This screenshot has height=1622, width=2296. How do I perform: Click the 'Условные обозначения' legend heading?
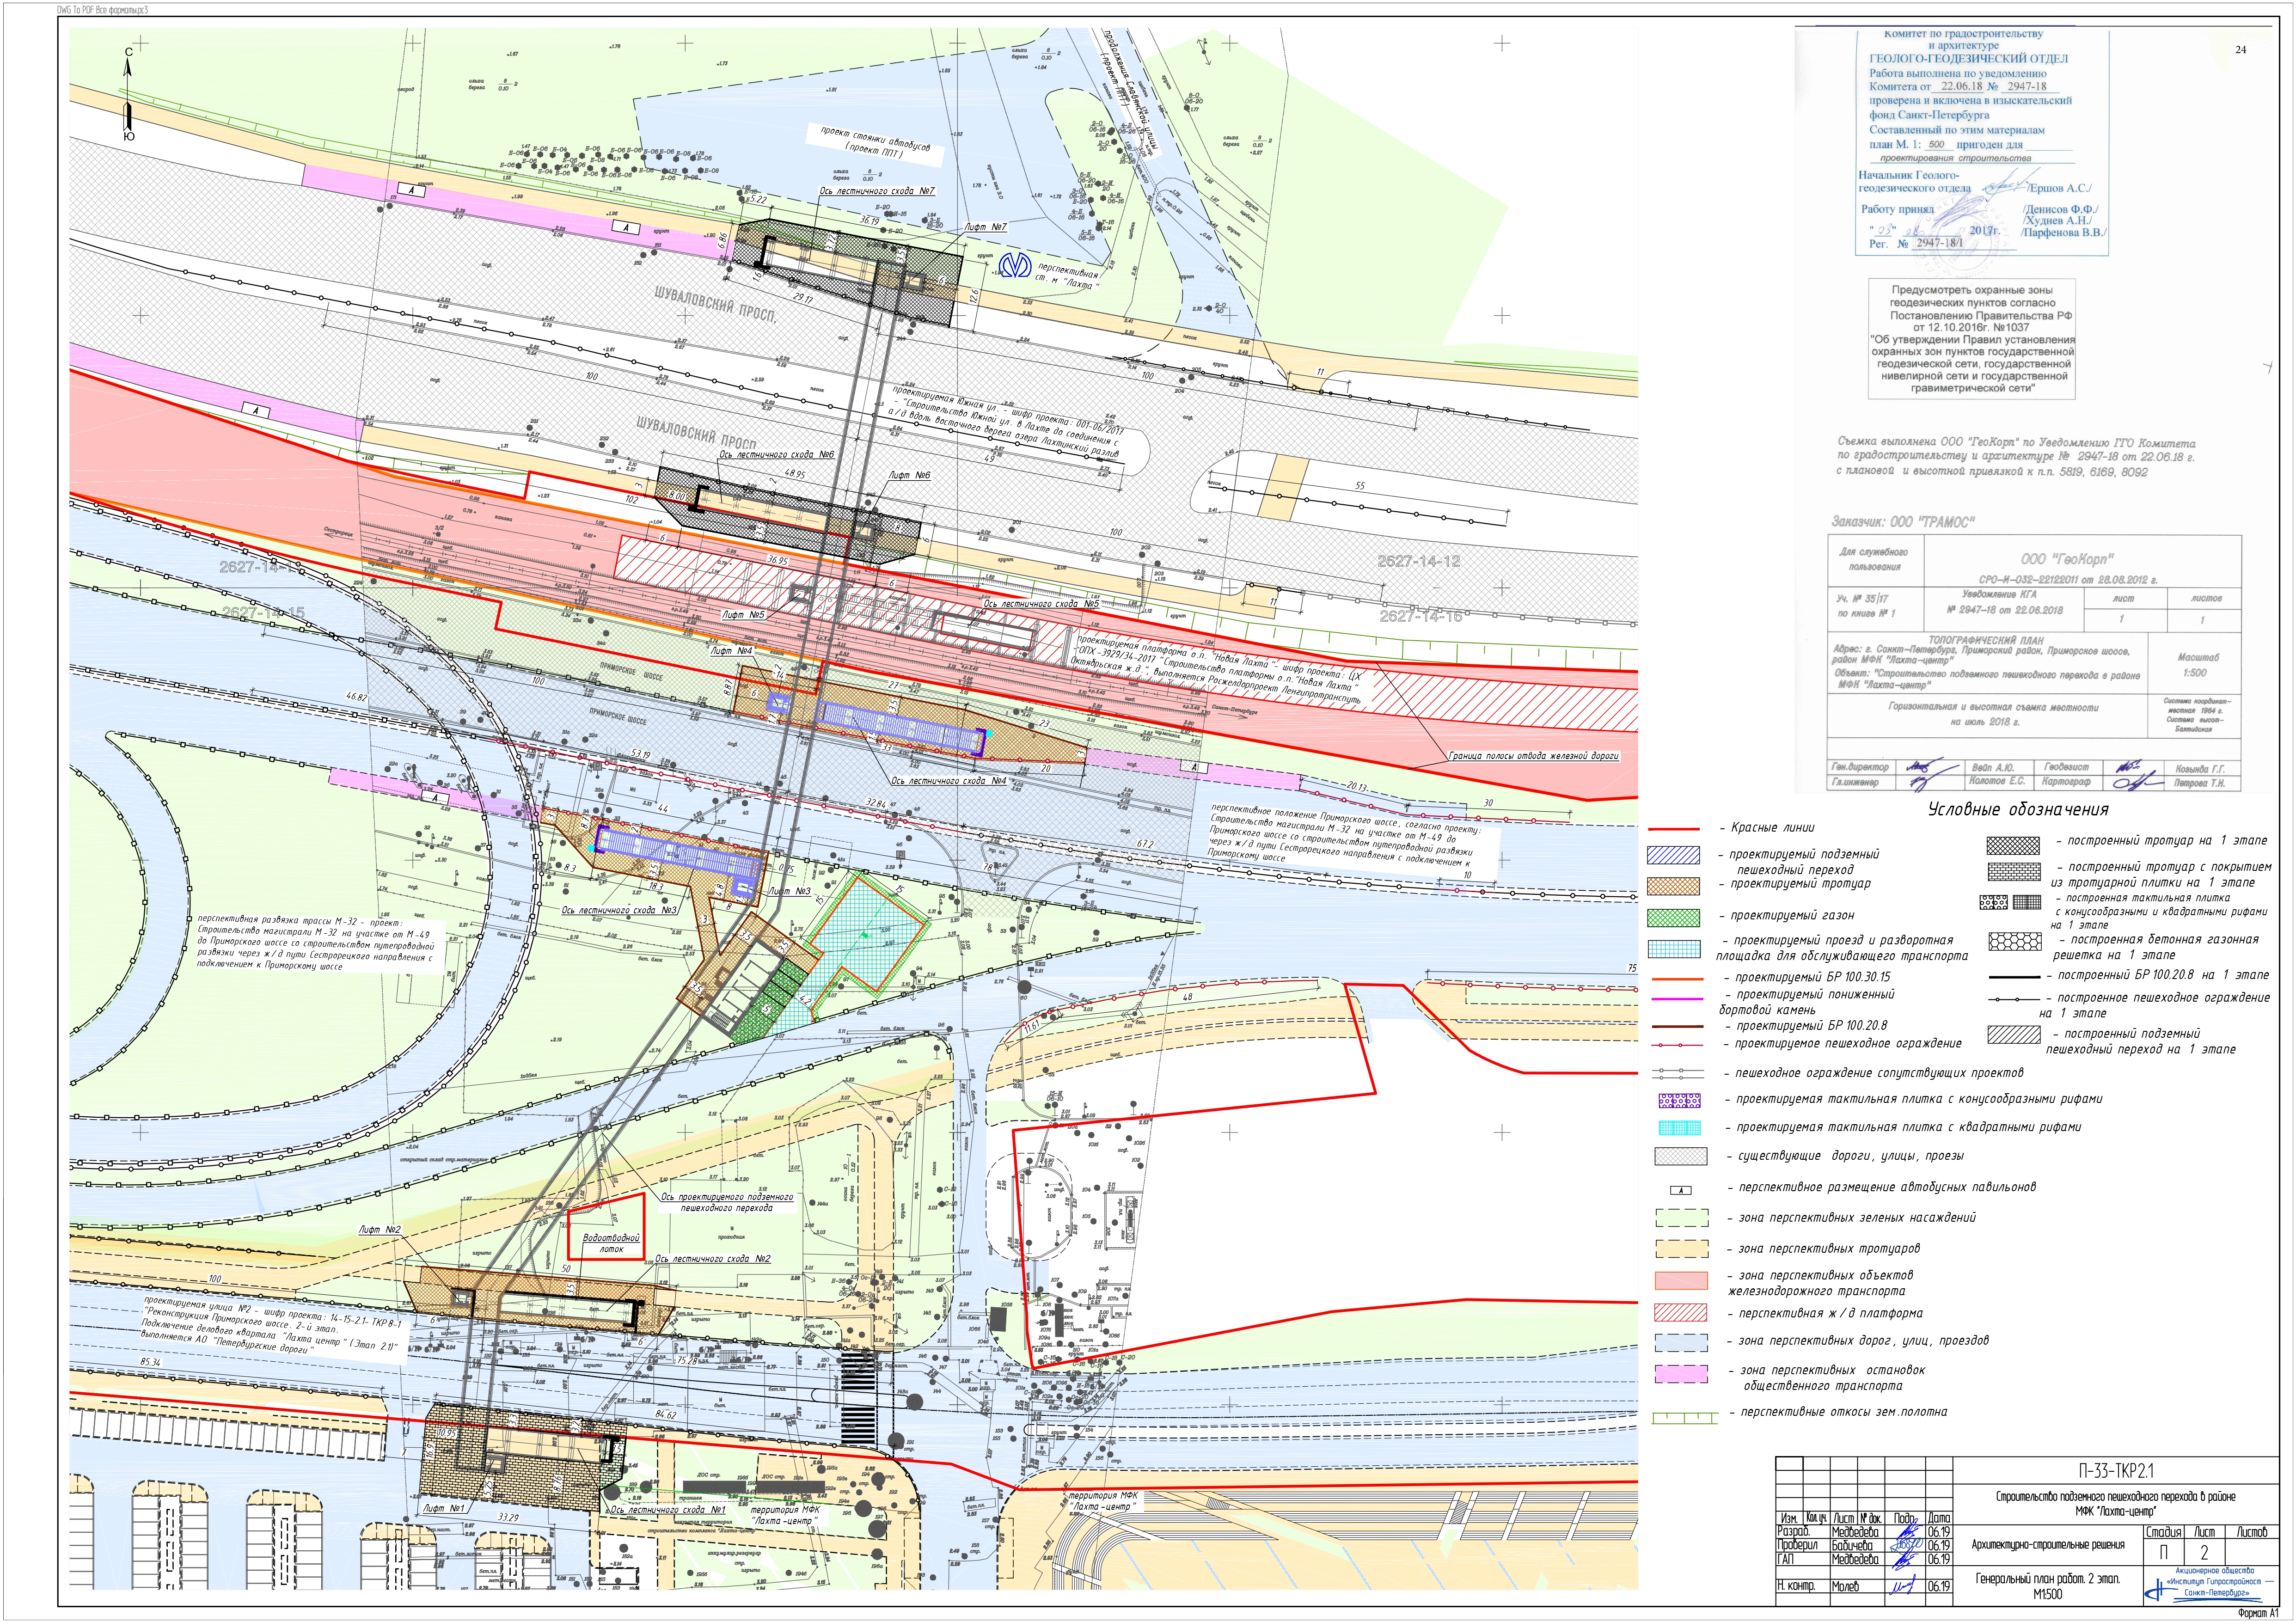coord(2018,809)
